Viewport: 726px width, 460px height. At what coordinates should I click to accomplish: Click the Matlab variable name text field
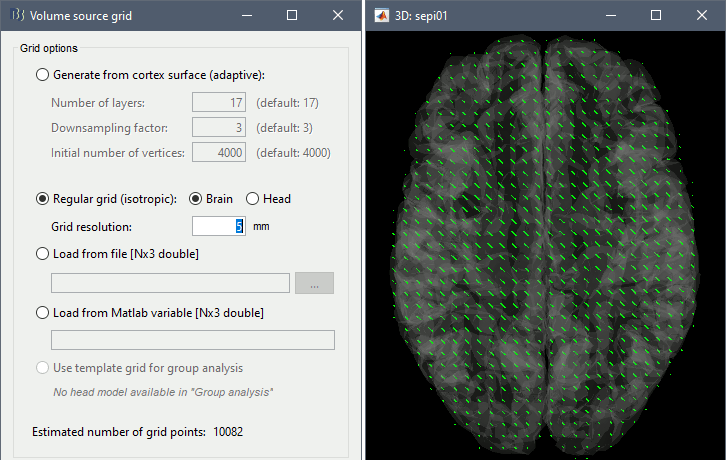point(192,341)
